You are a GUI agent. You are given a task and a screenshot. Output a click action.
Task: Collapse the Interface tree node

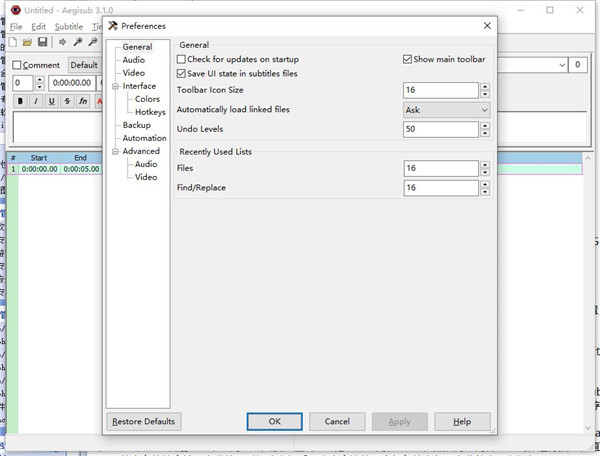pyautogui.click(x=115, y=86)
